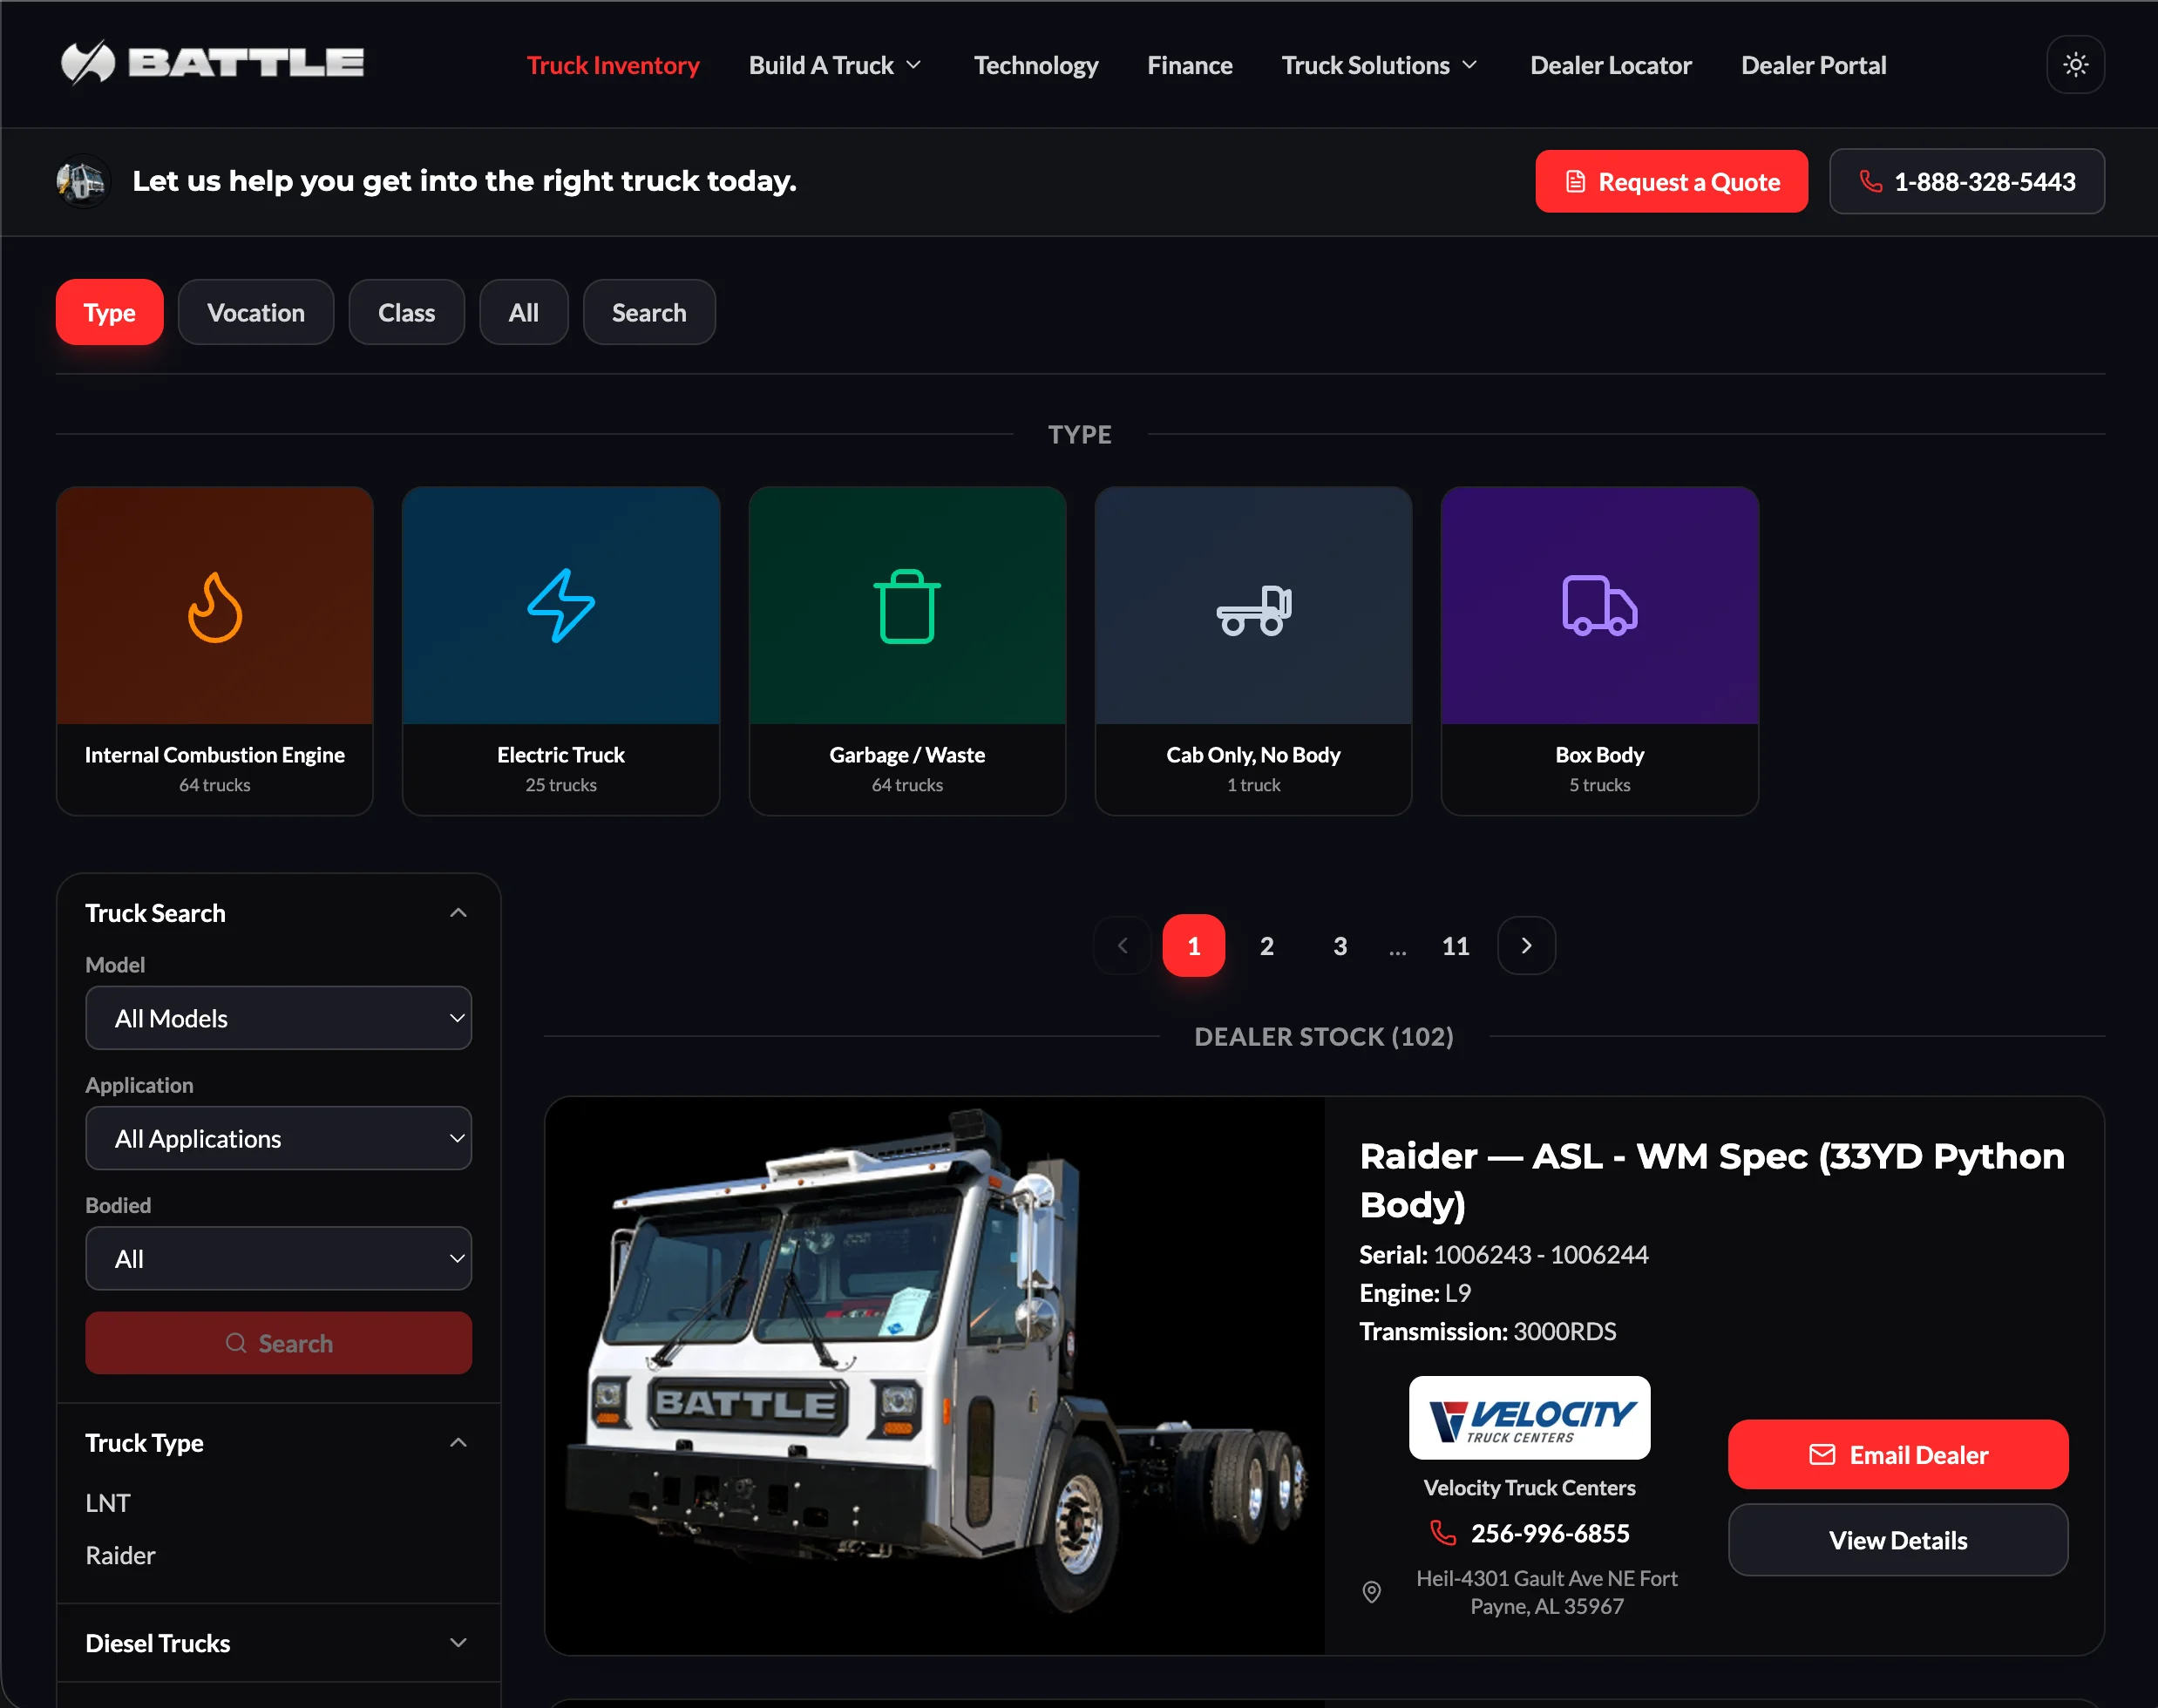2158x1708 pixels.
Task: Select current page 1 button
Action: [1193, 945]
